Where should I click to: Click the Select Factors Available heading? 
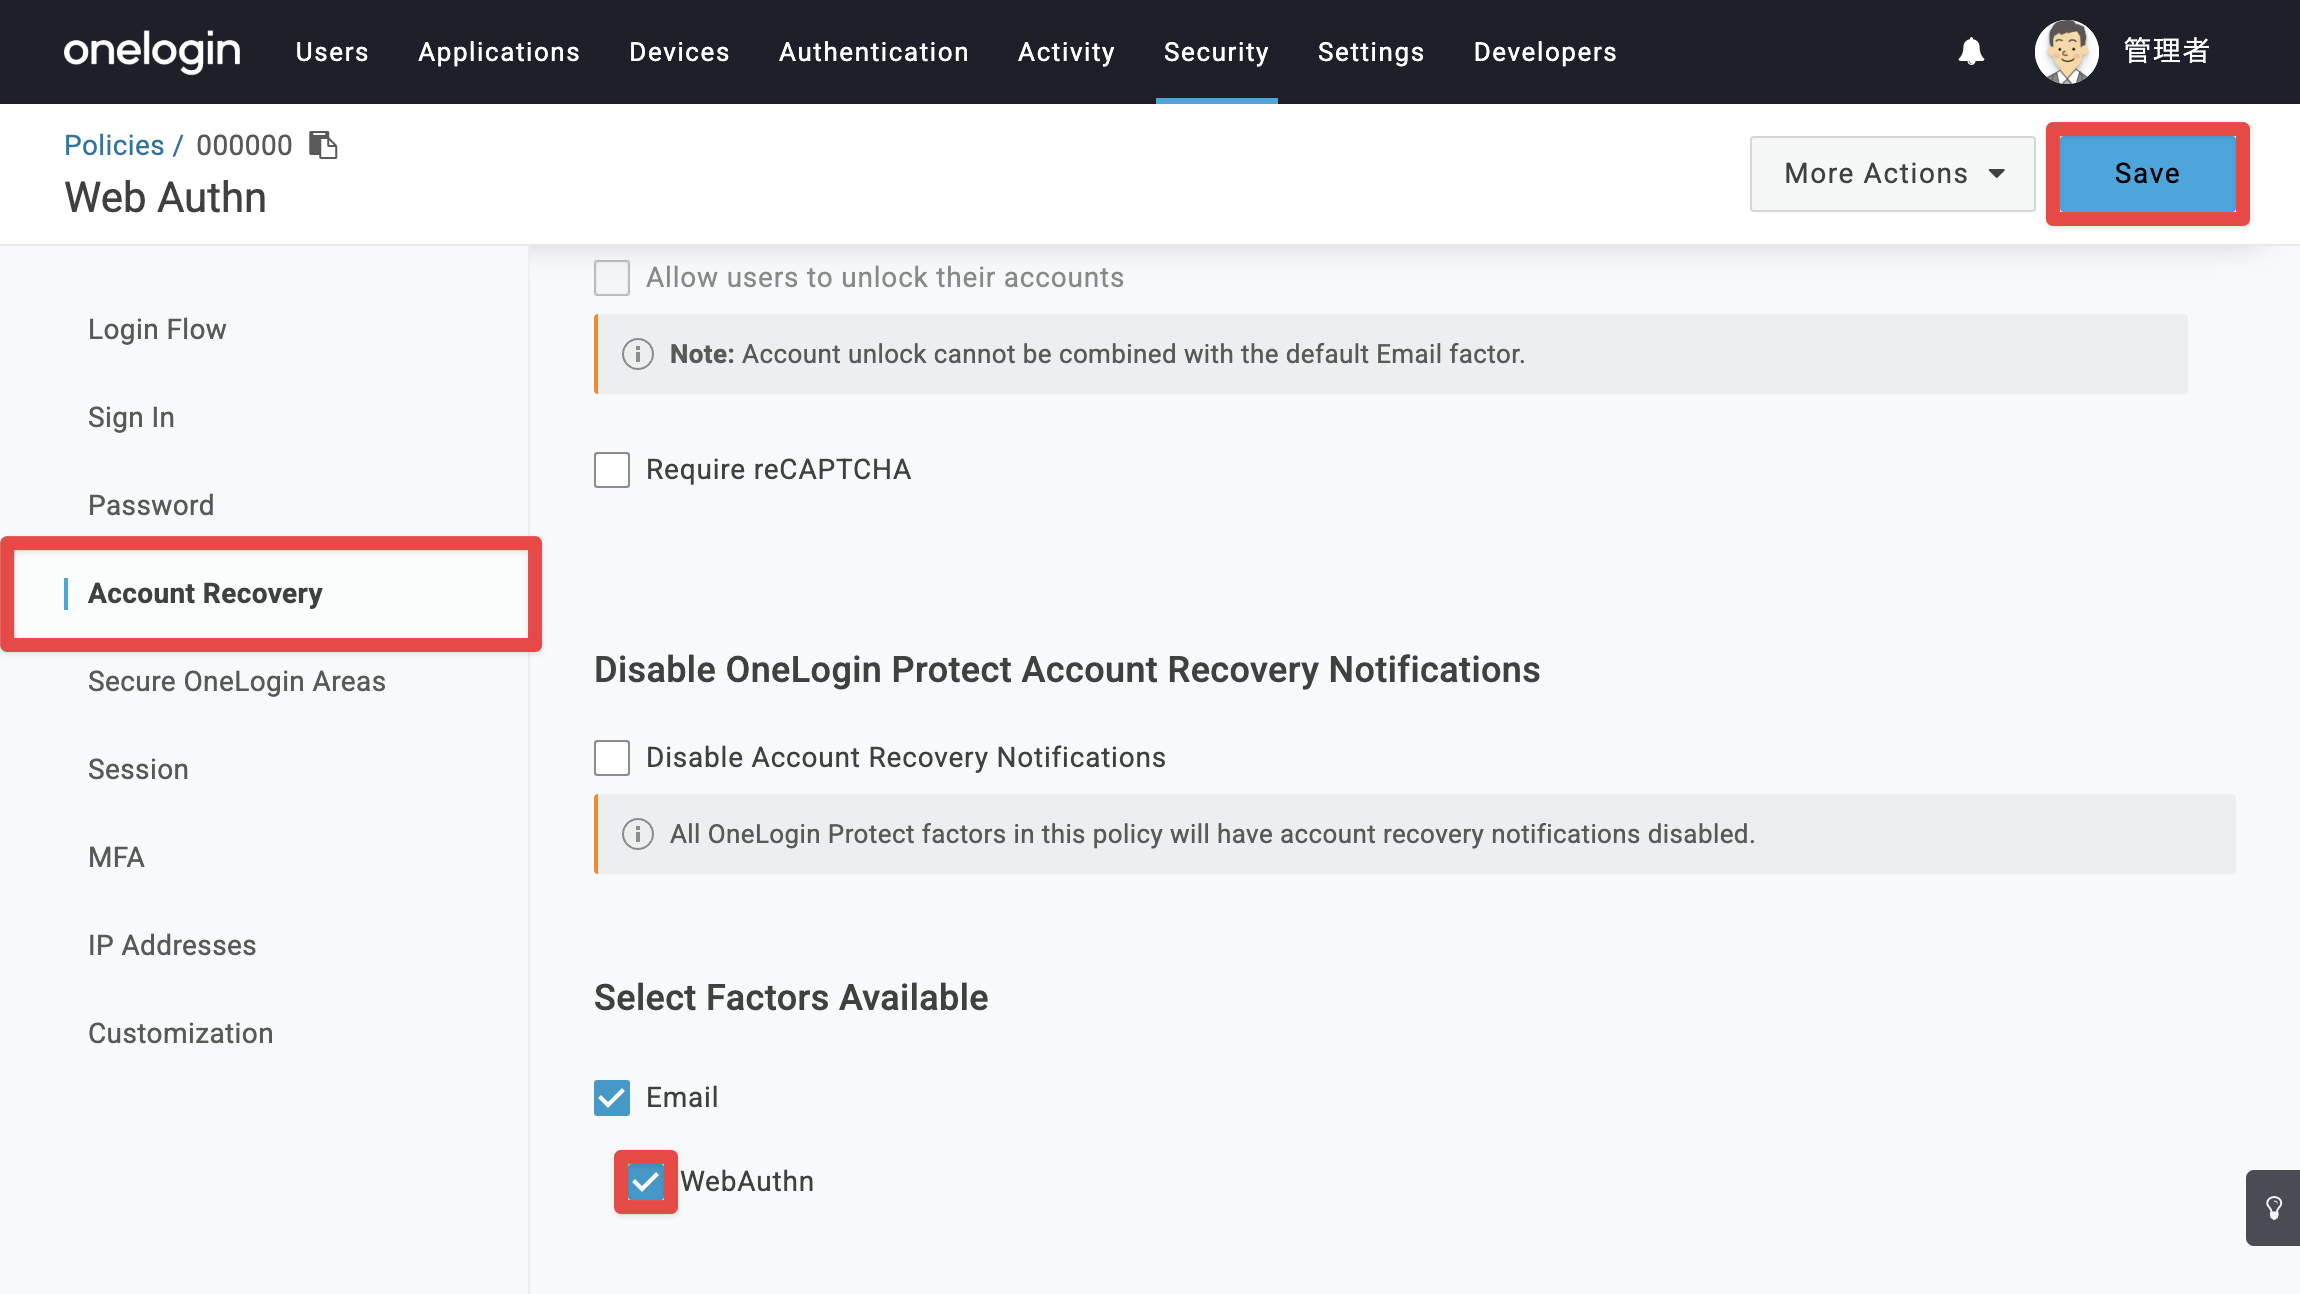coord(791,998)
